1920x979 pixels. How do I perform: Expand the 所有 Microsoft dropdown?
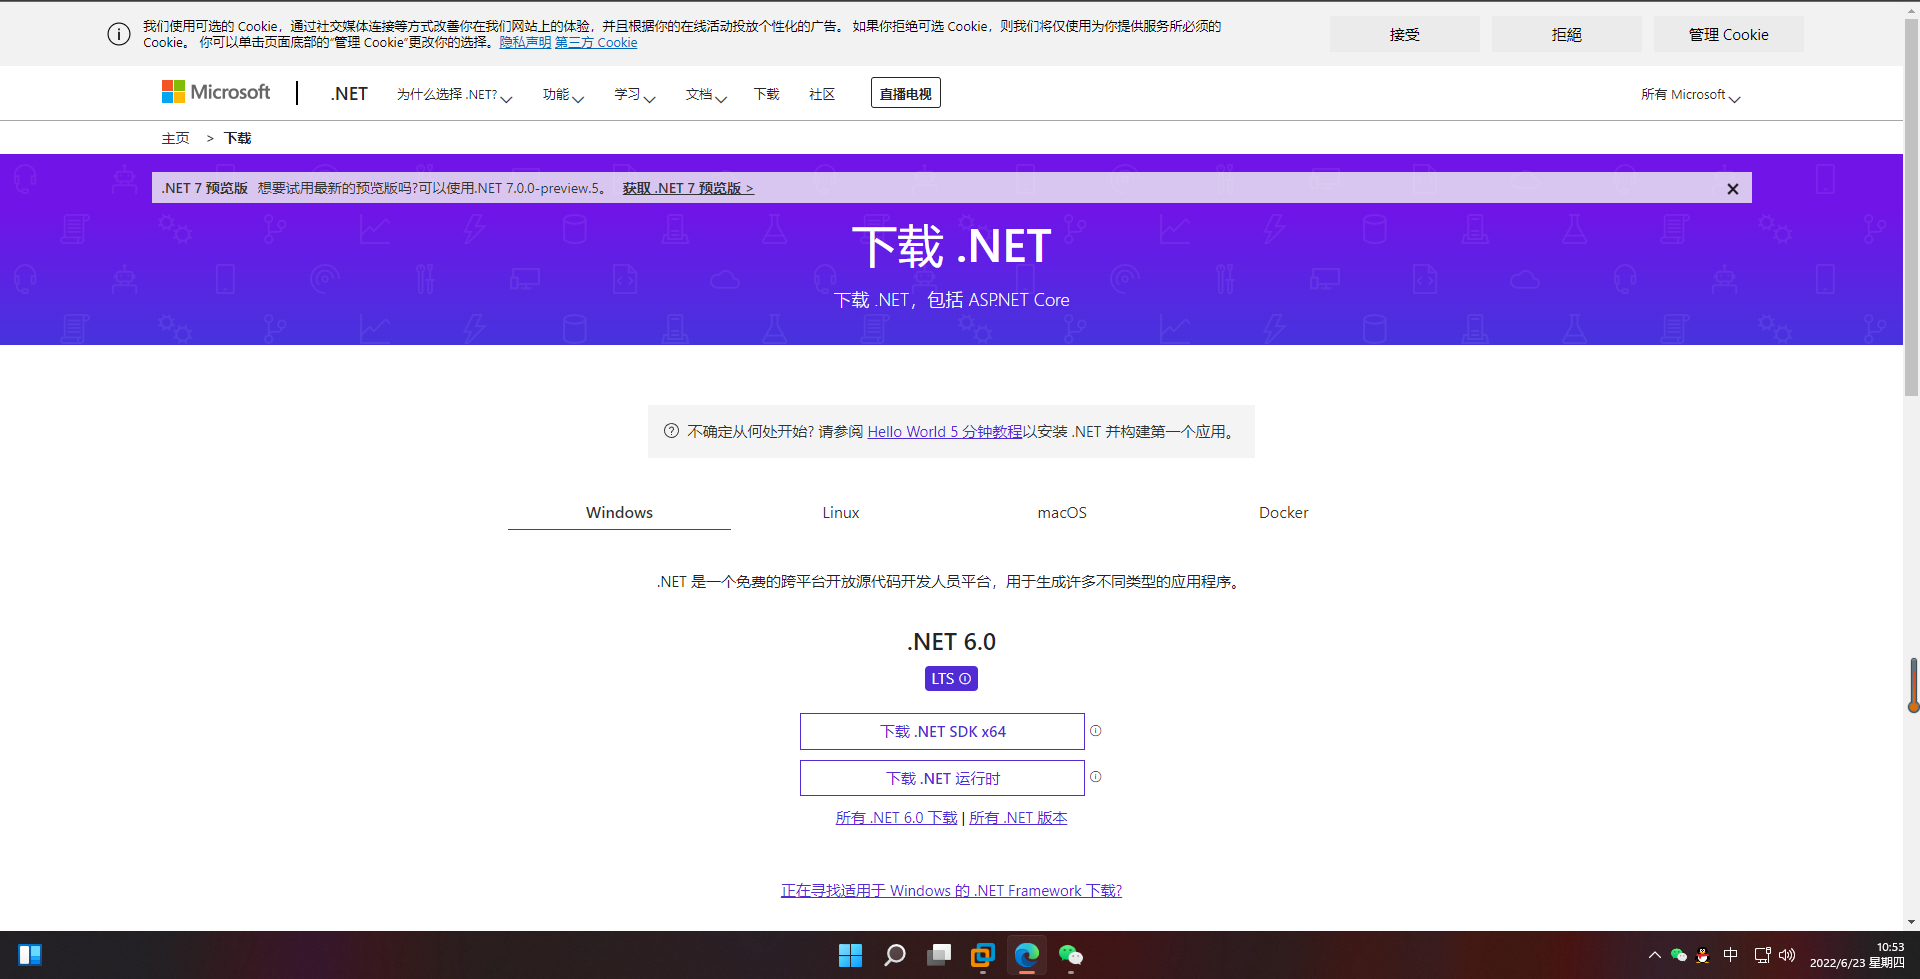(1690, 94)
